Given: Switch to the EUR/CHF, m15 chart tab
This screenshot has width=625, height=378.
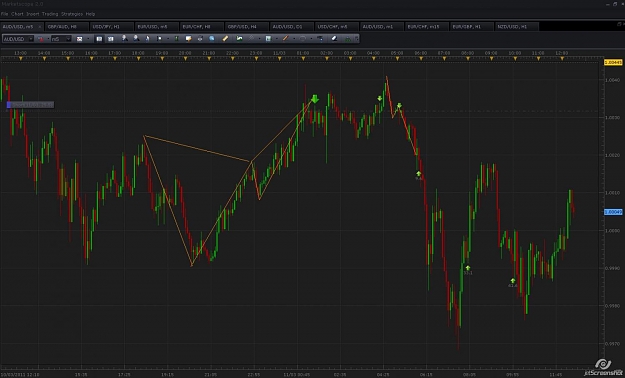Looking at the screenshot, I should click(426, 27).
